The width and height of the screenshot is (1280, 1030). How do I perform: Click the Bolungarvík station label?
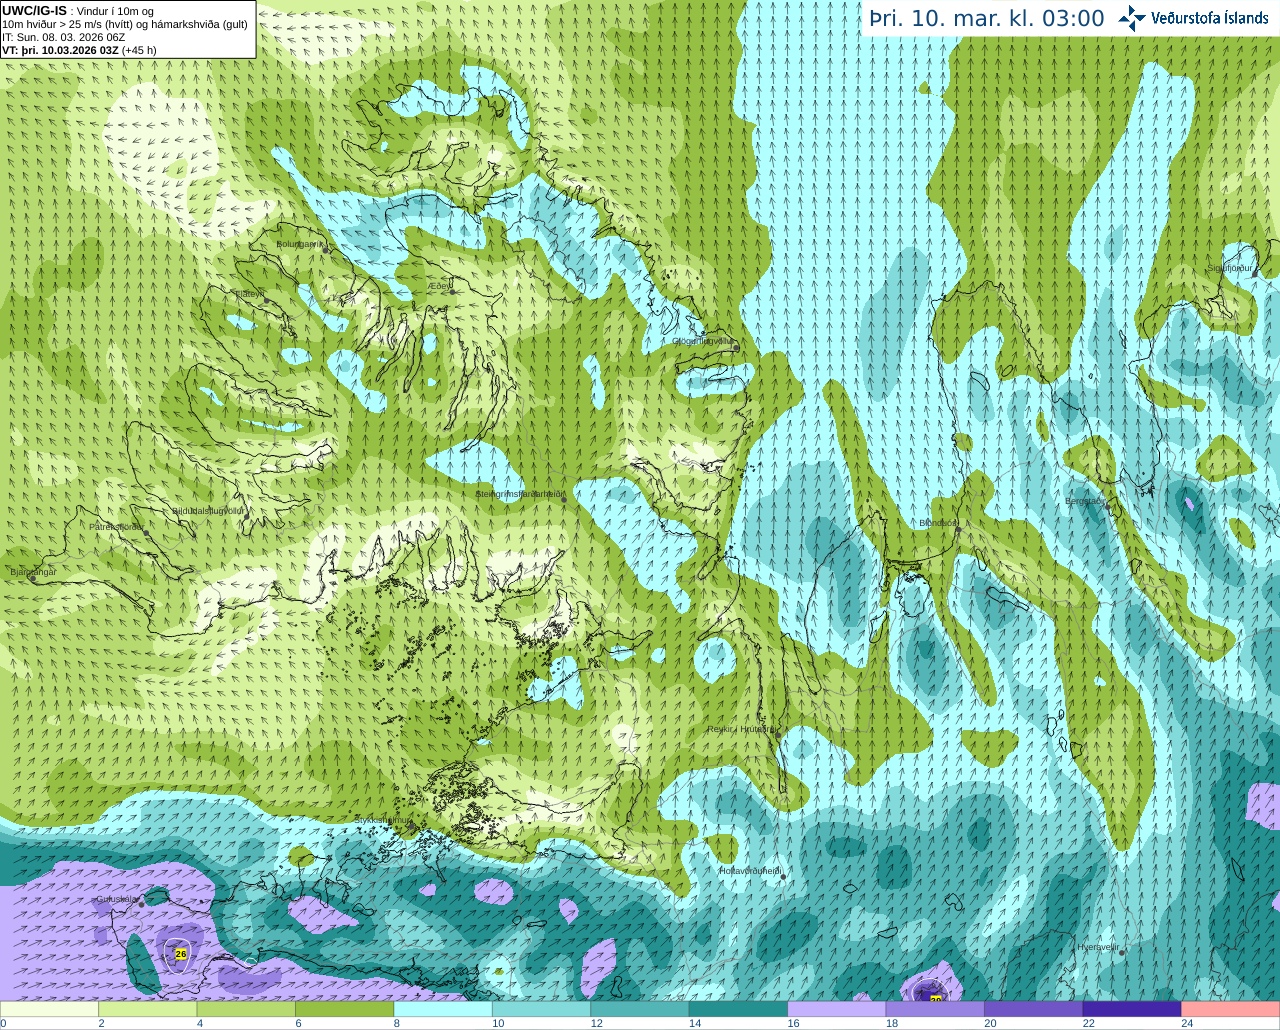300,243
